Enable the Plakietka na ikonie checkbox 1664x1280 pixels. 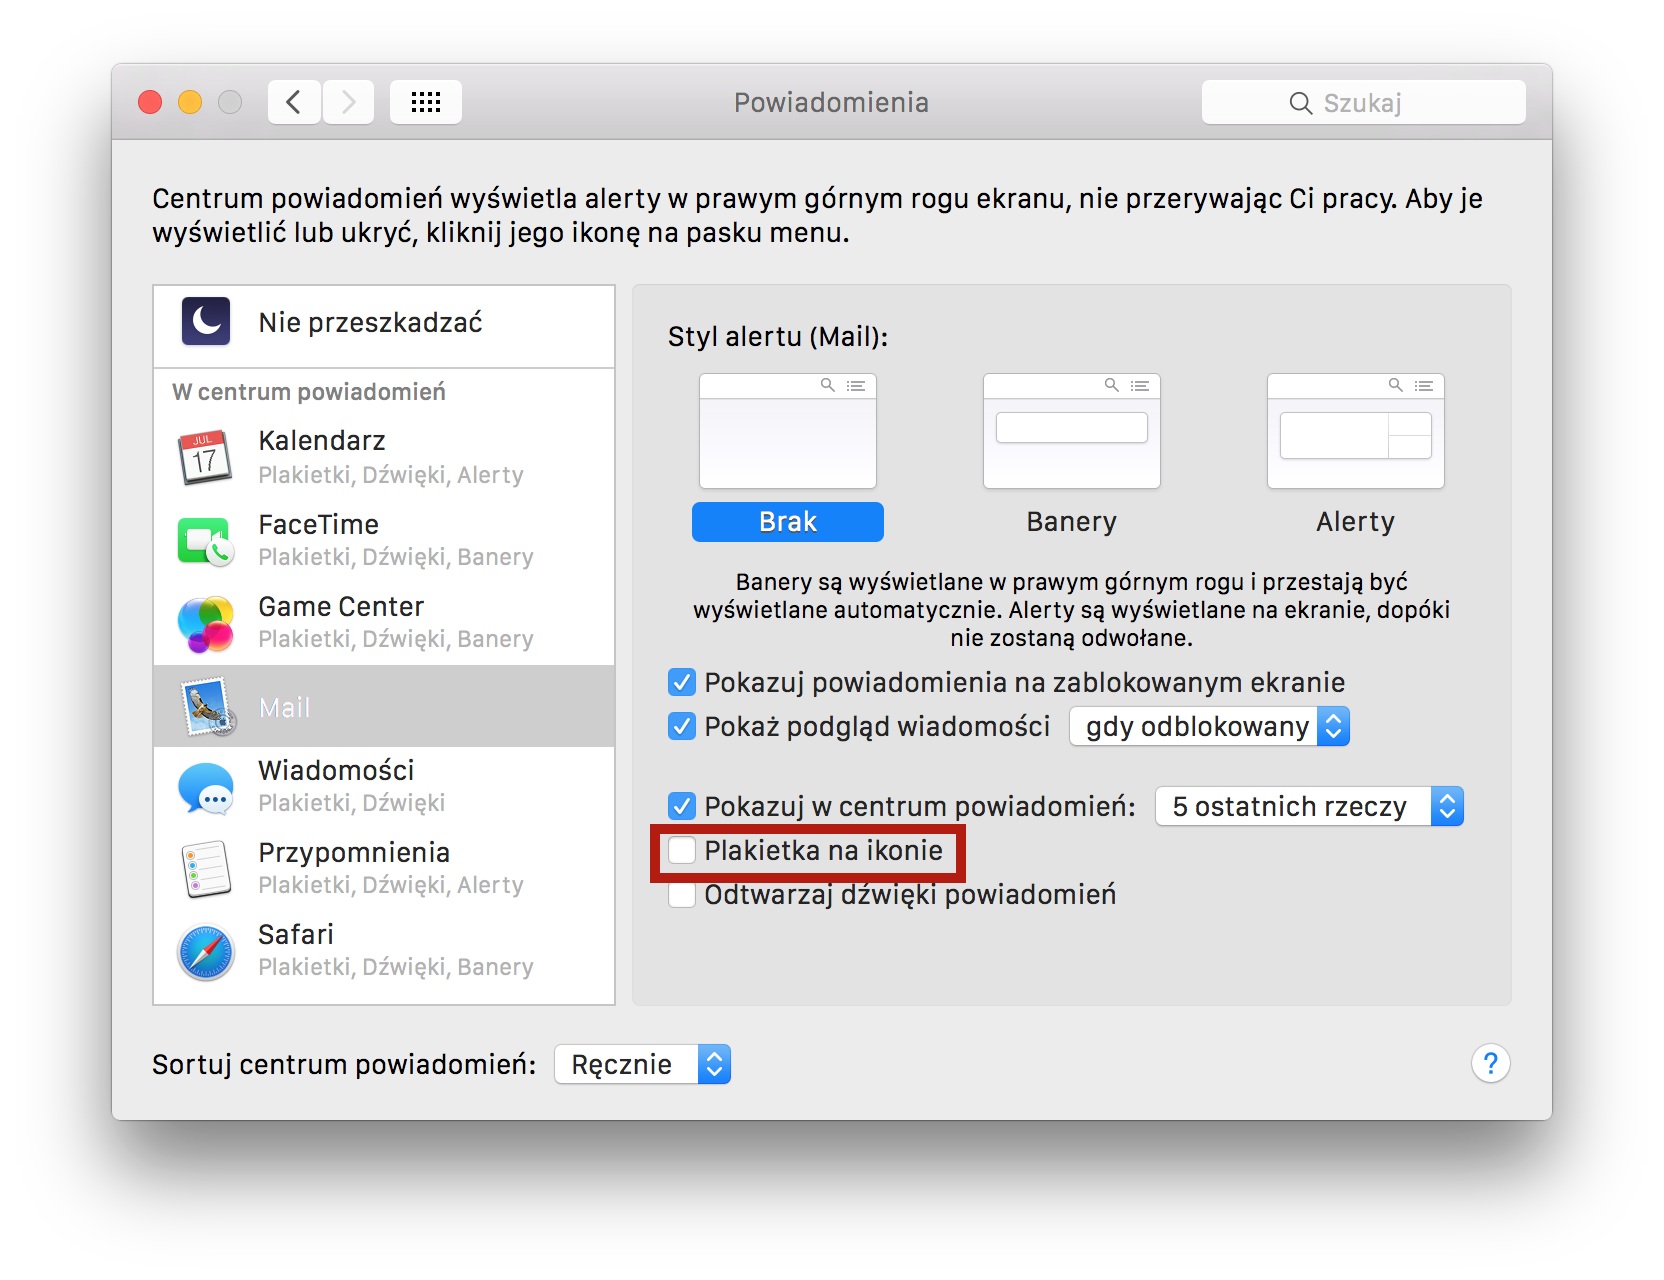[x=682, y=851]
